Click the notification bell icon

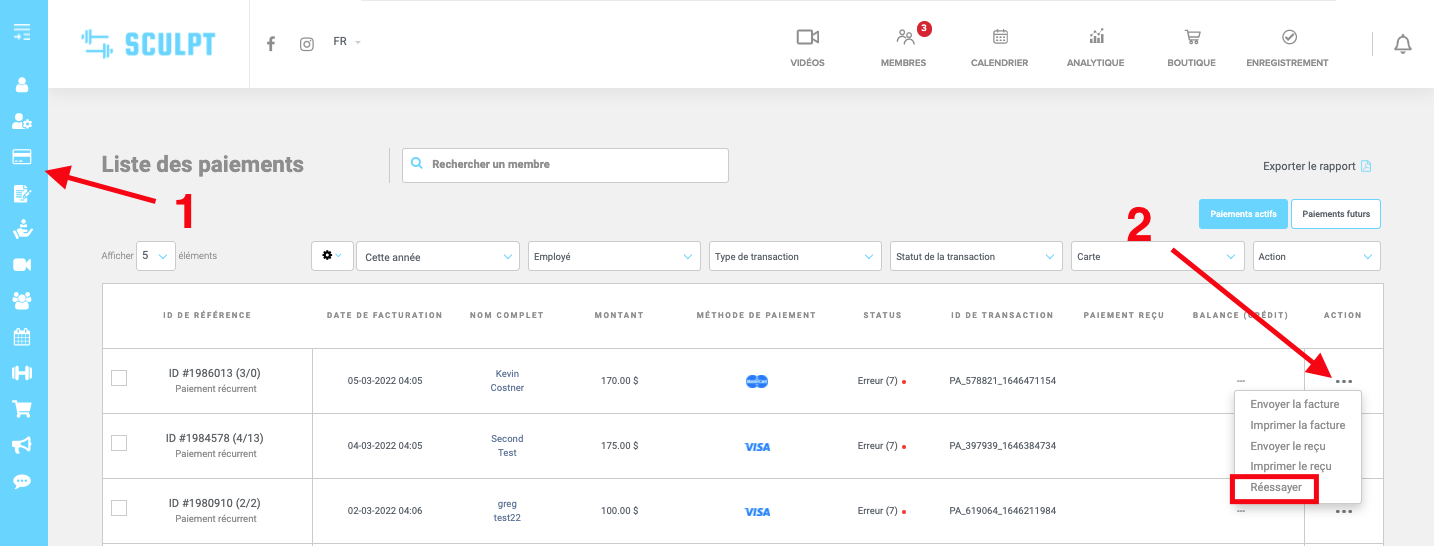(x=1403, y=44)
